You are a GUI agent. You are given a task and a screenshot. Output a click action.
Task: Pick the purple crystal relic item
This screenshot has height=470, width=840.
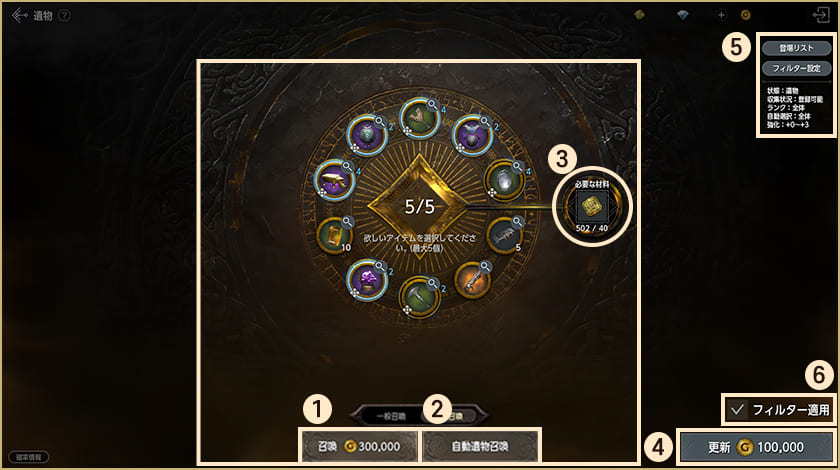[x=367, y=280]
